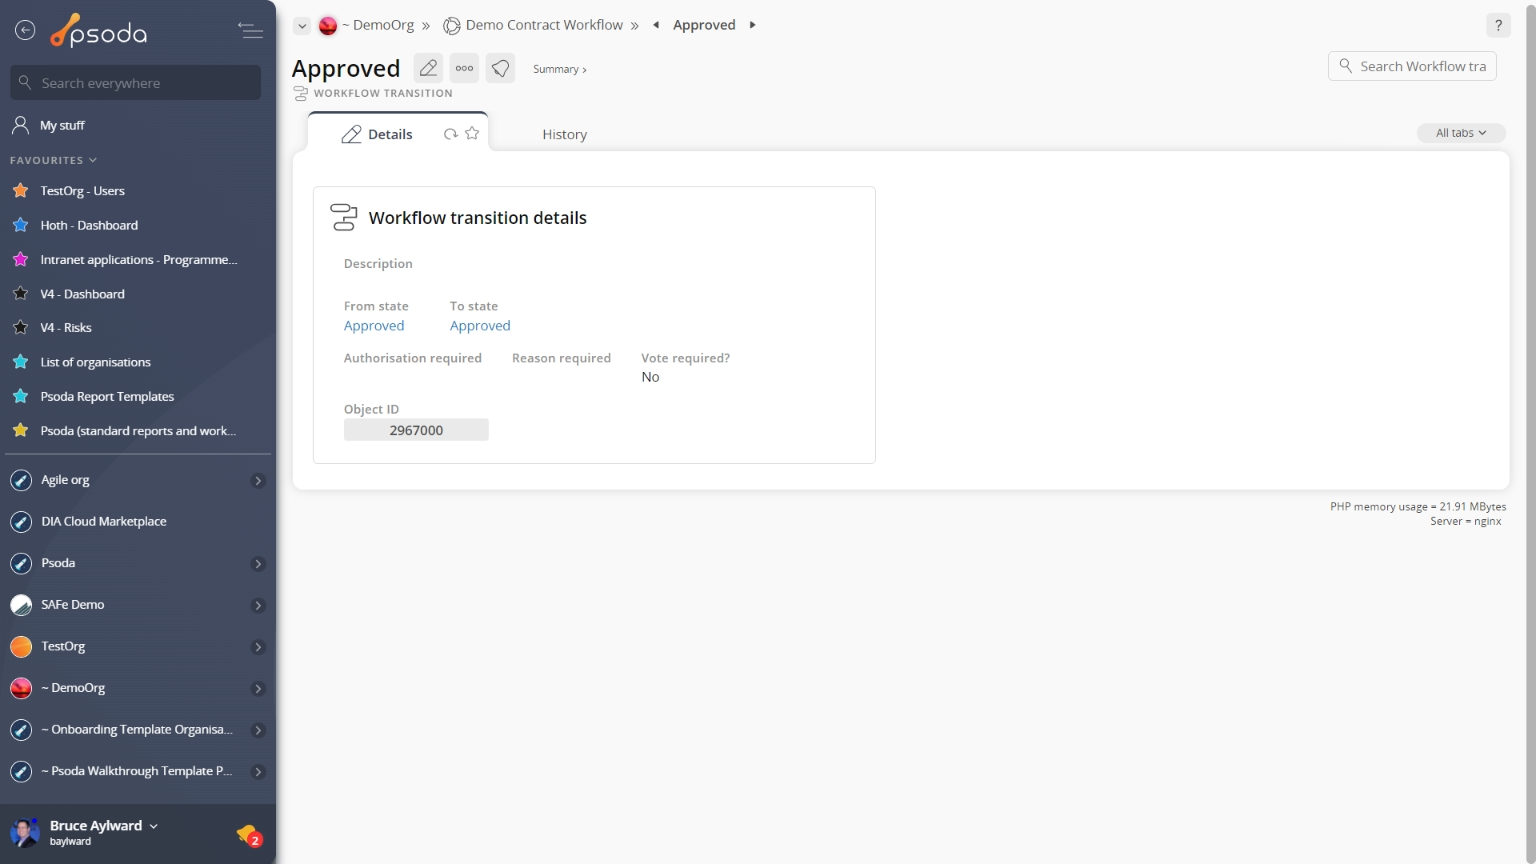
Task: Expand the SAFe Demo chevron
Action: click(x=258, y=606)
